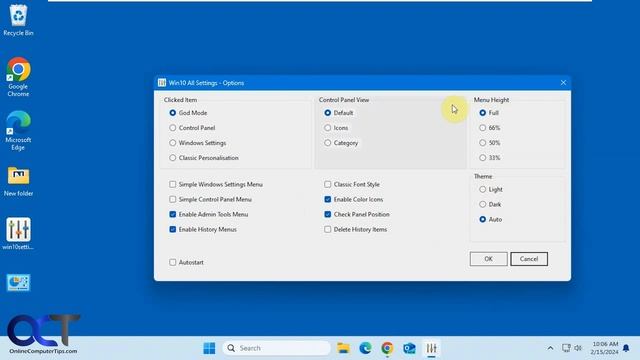The width and height of the screenshot is (640, 360).
Task: Click the taskbar Search box
Action: point(276,348)
